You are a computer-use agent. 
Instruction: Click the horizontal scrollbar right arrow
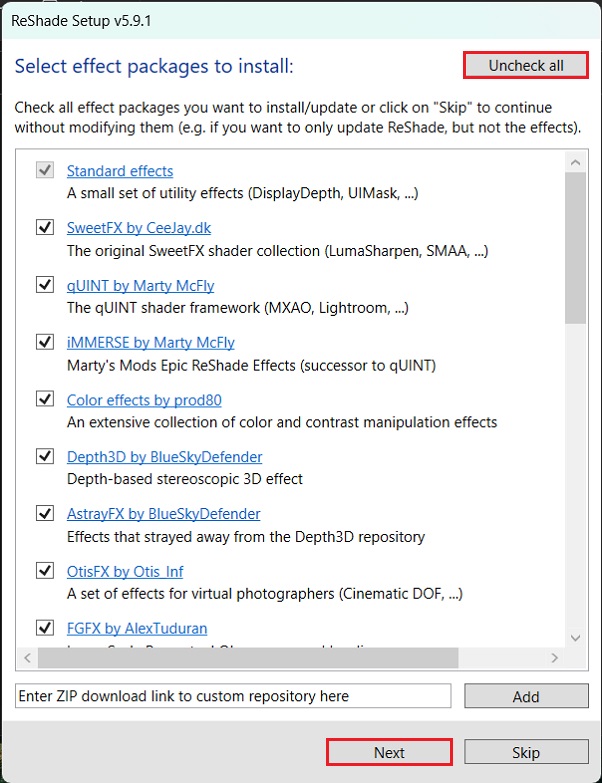(x=555, y=658)
